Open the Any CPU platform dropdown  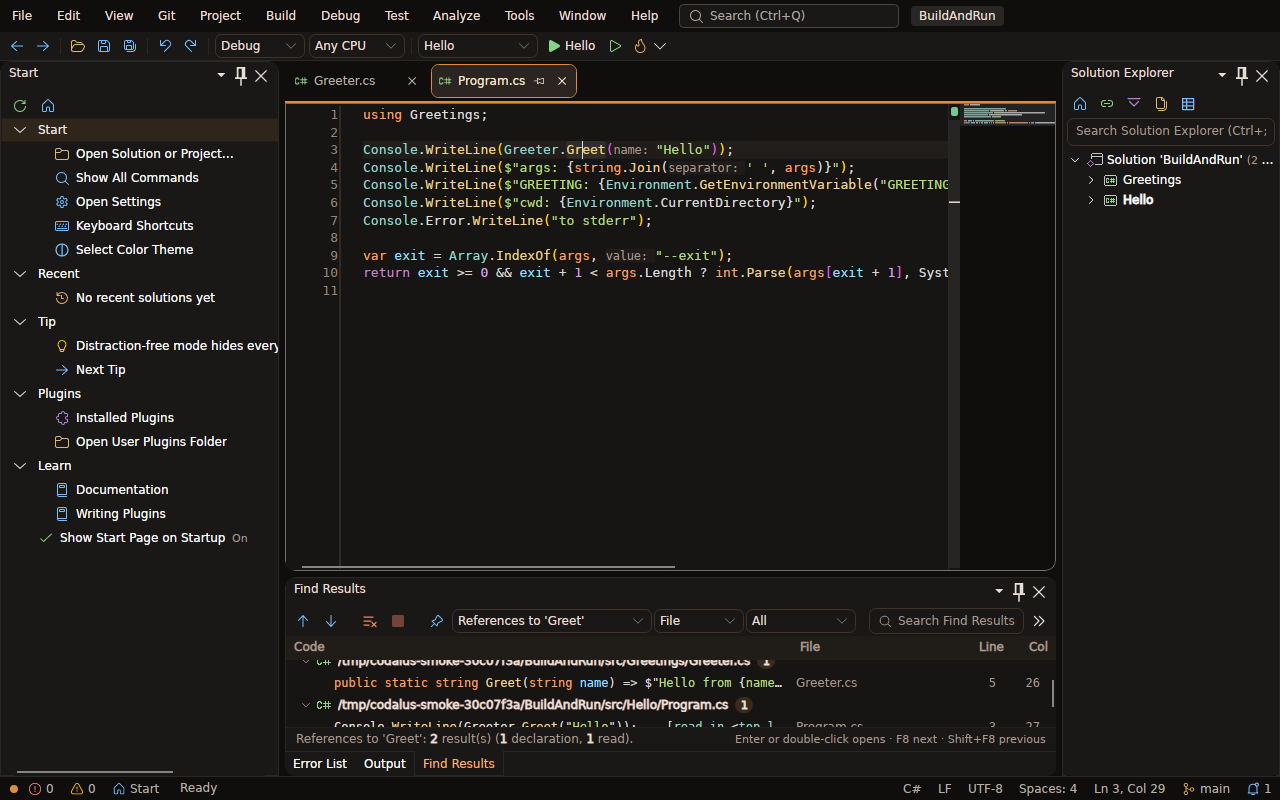pos(357,46)
